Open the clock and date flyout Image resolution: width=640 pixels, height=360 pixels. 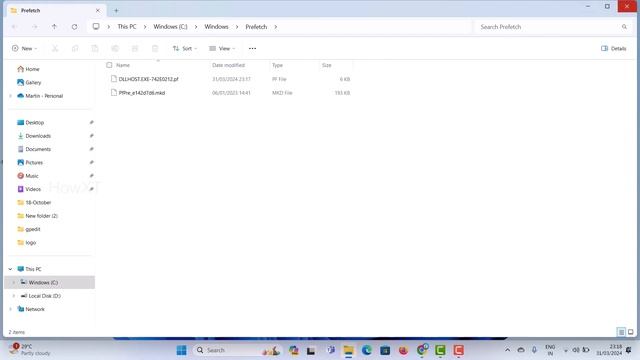(x=609, y=350)
